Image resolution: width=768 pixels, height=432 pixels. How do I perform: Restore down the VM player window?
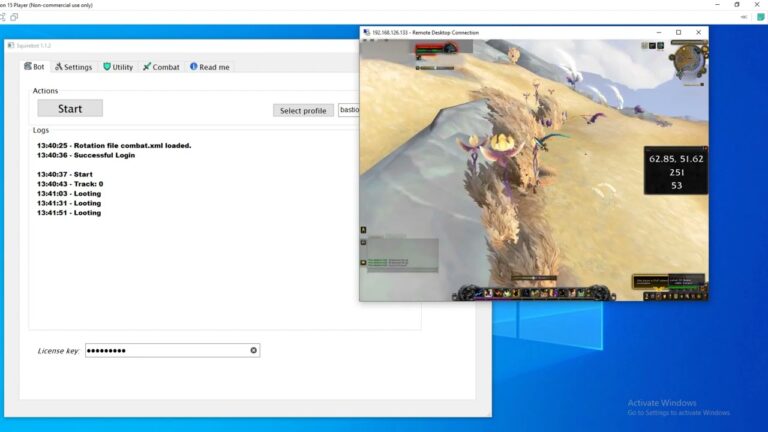click(x=737, y=4)
